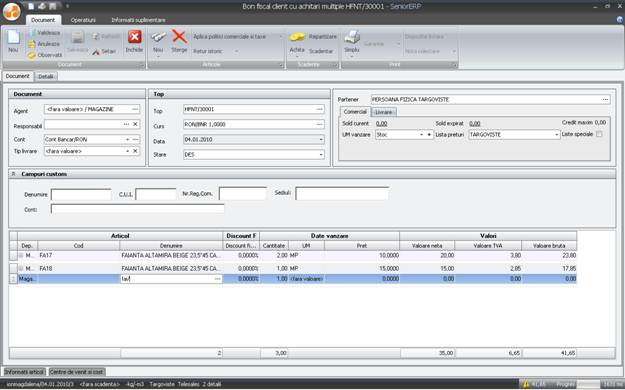This screenshot has width=625, height=390.
Task: Open the Stare DES dropdown
Action: click(x=321, y=154)
